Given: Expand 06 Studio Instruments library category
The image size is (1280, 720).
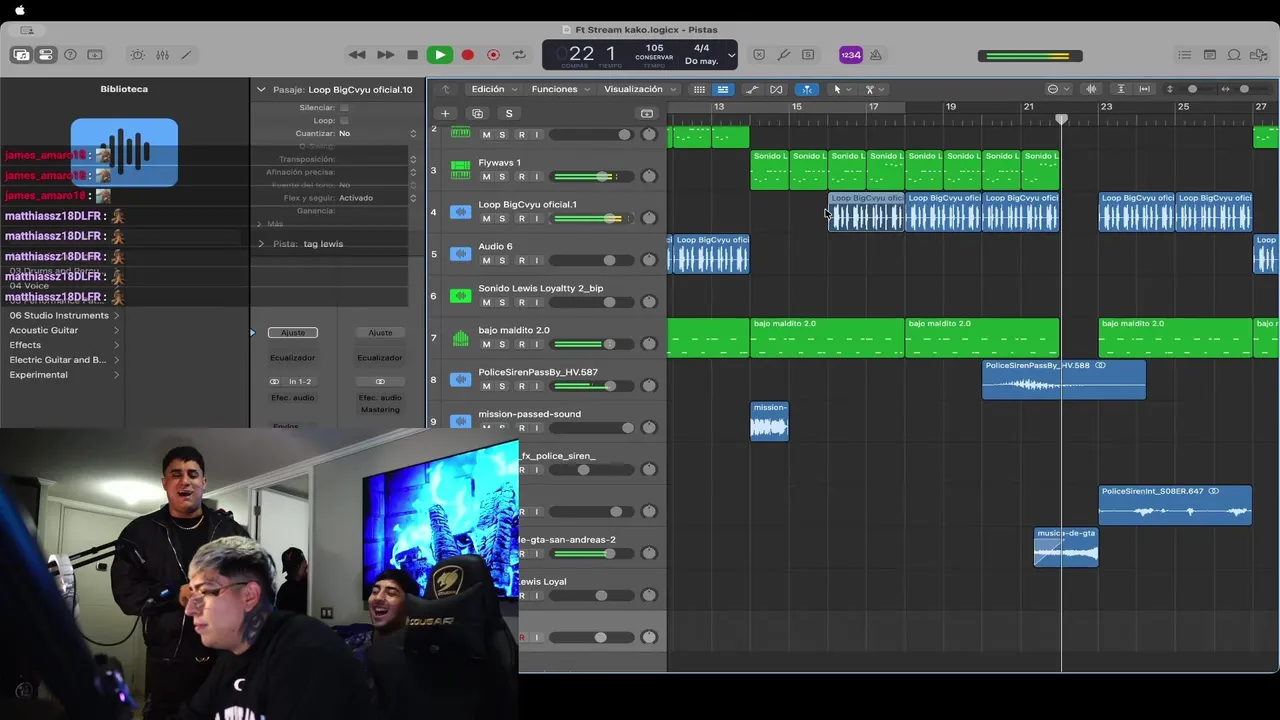Looking at the screenshot, I should [64, 315].
